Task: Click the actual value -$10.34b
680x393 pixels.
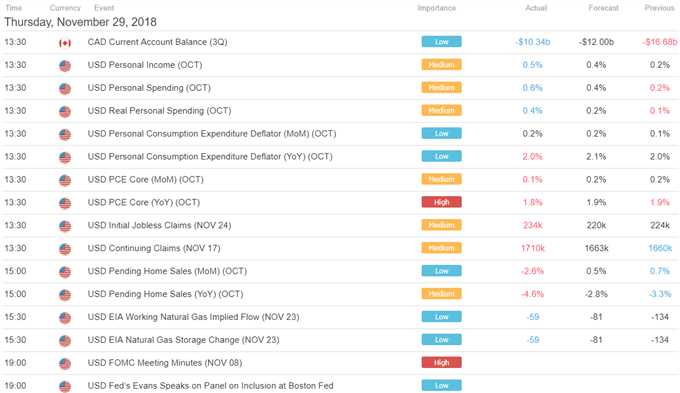Action: click(x=533, y=42)
